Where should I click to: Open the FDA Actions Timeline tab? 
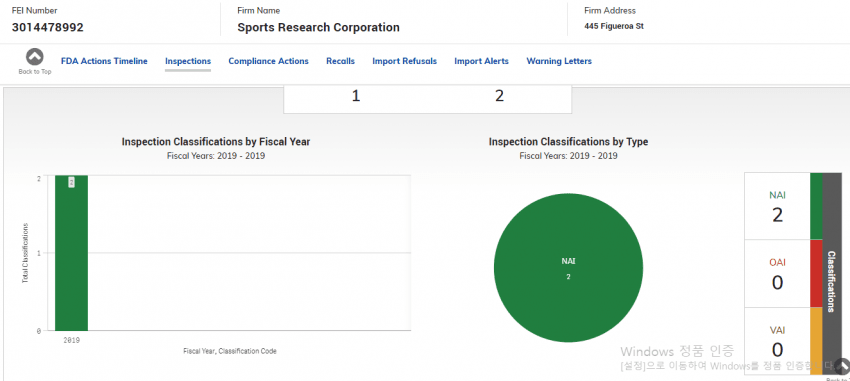click(x=104, y=61)
